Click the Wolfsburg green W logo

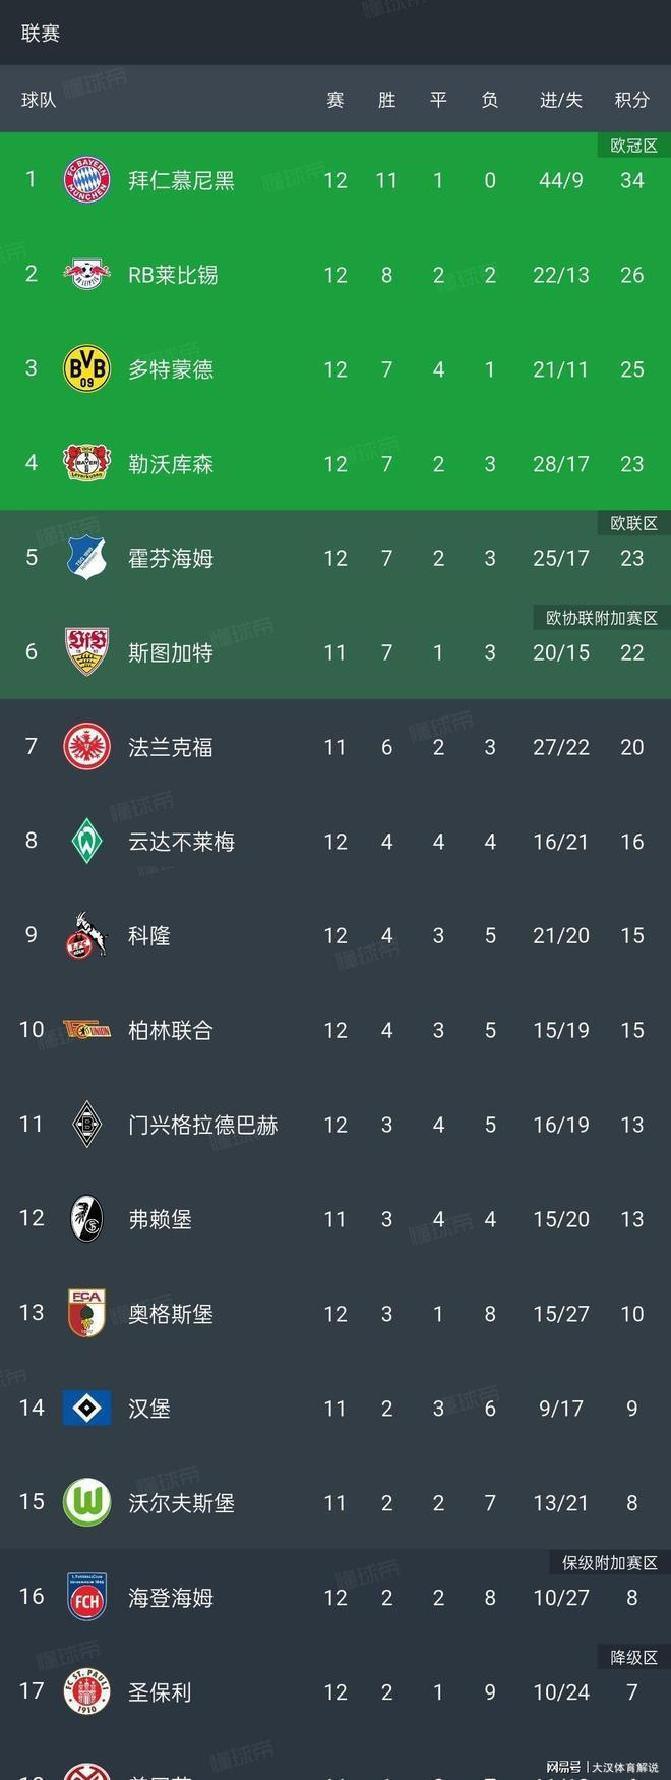click(x=87, y=1502)
